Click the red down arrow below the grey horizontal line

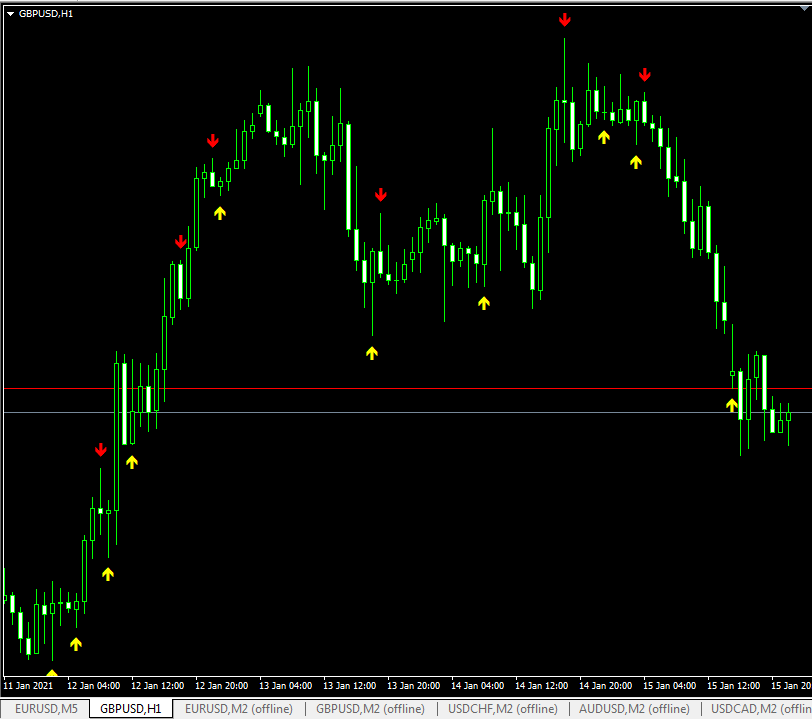pos(101,450)
